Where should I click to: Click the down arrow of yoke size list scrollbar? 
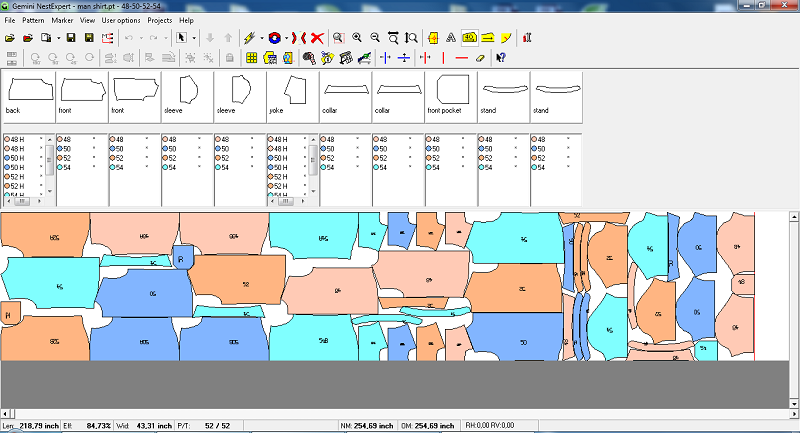(313, 191)
